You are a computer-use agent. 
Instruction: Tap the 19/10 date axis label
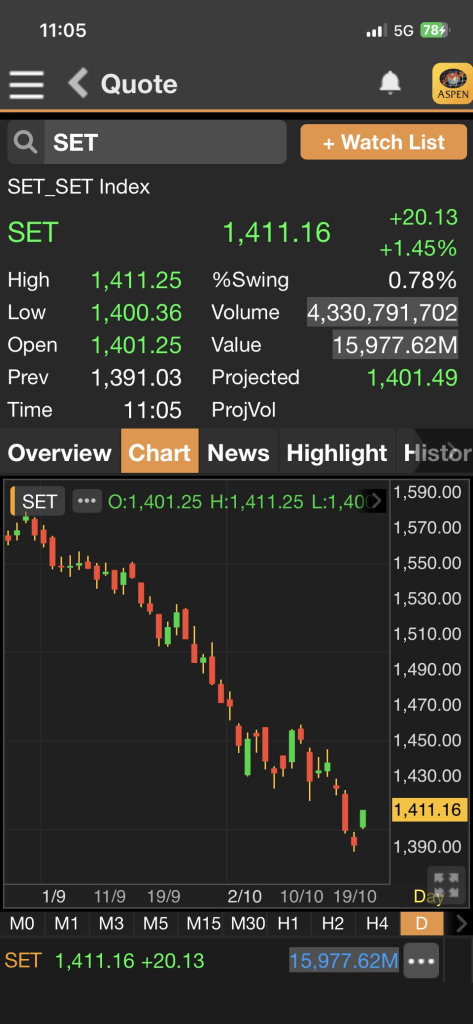click(x=355, y=895)
